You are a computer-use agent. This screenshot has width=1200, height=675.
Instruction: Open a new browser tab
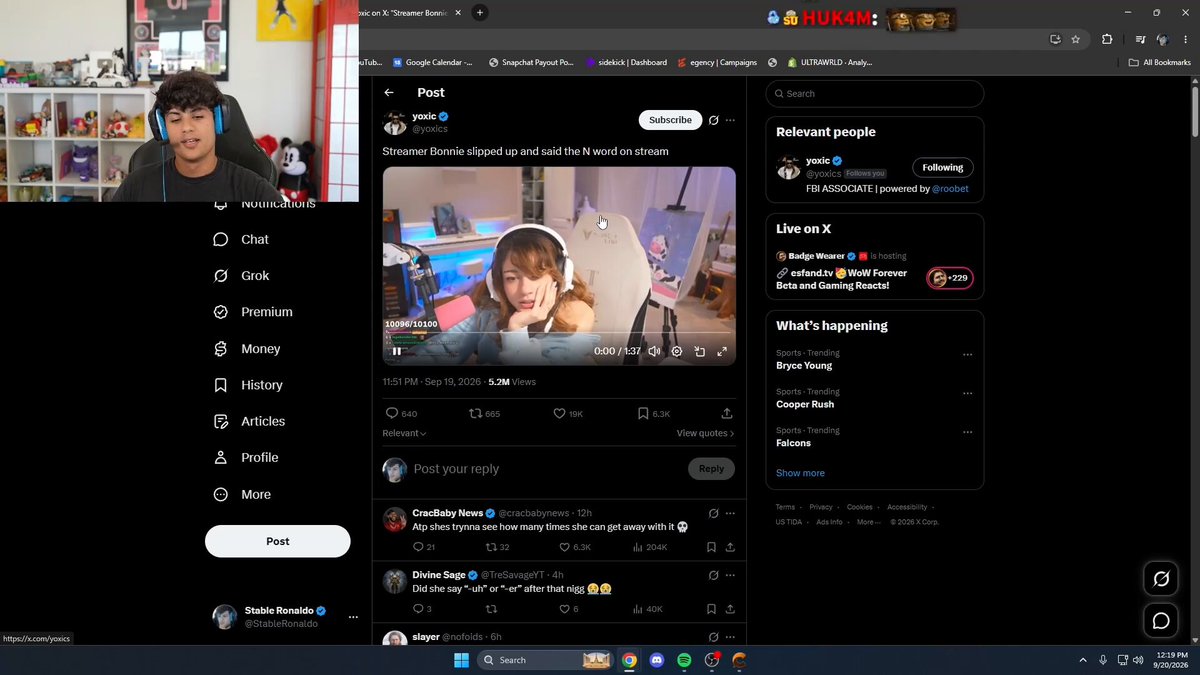coord(480,13)
